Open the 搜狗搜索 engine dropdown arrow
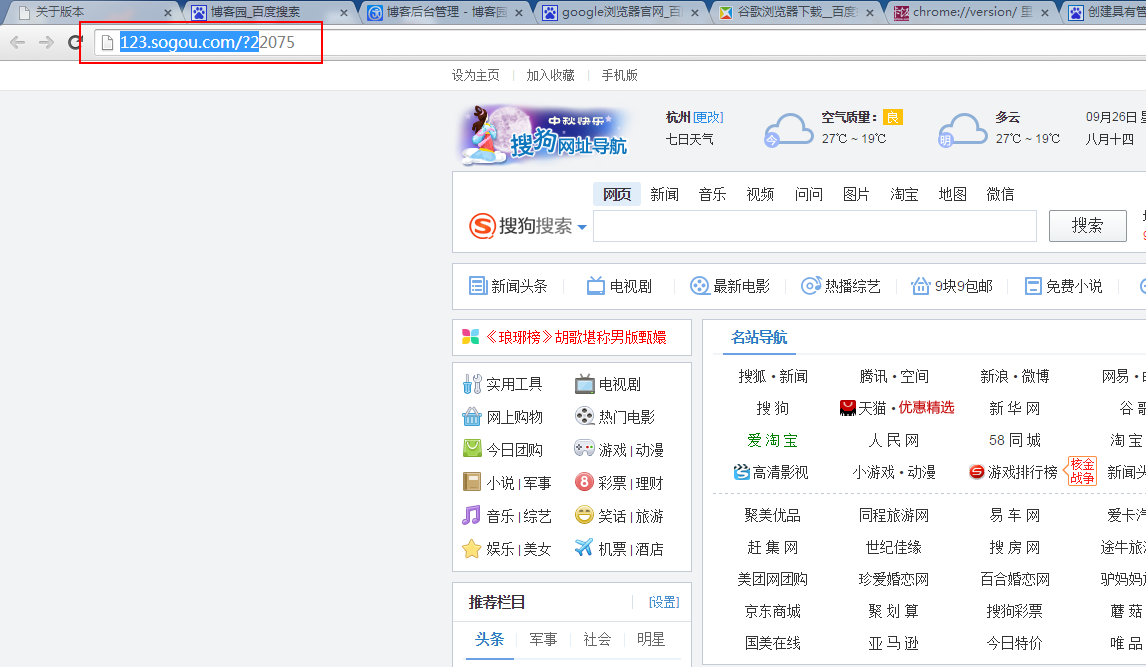Image resolution: width=1146 pixels, height=667 pixels. pyautogui.click(x=582, y=227)
